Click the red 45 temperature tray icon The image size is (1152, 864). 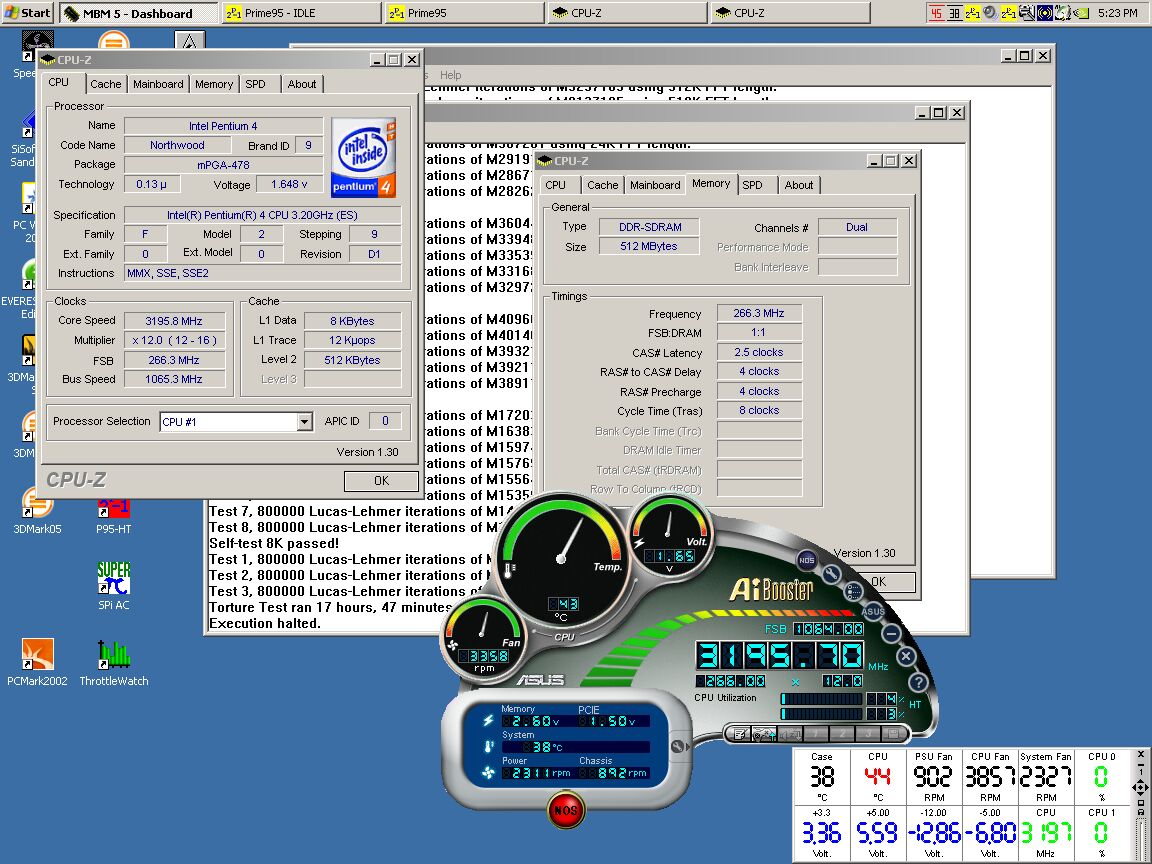click(936, 12)
